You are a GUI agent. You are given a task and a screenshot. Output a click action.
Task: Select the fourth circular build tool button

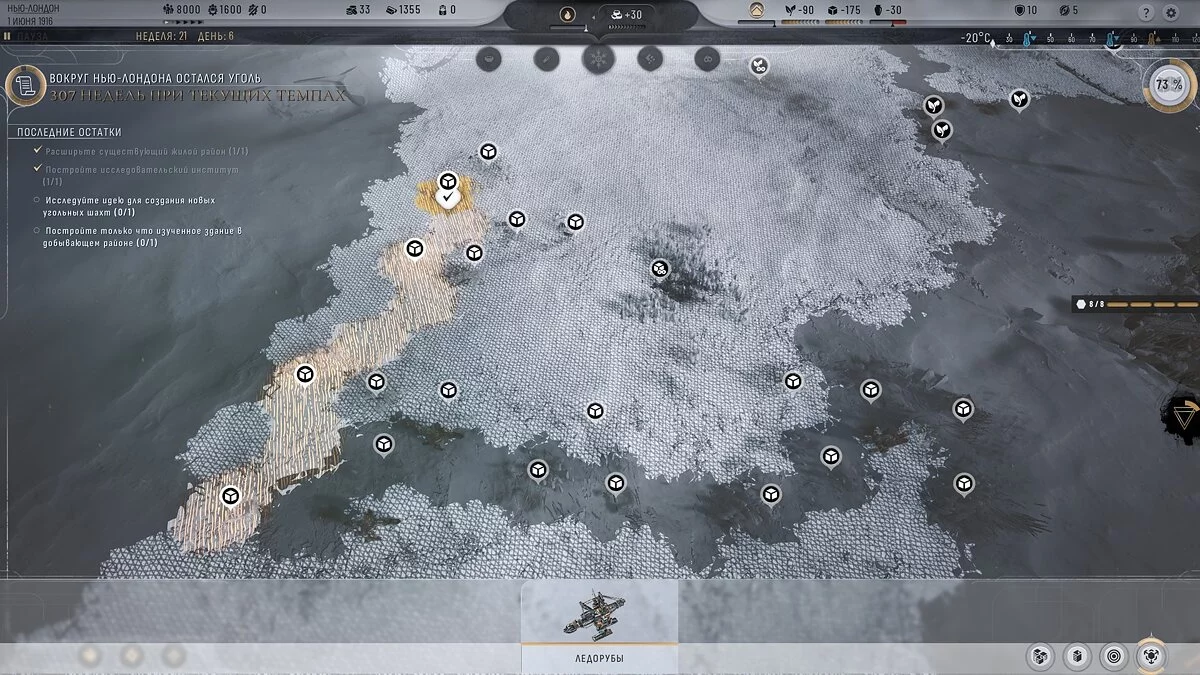[650, 57]
